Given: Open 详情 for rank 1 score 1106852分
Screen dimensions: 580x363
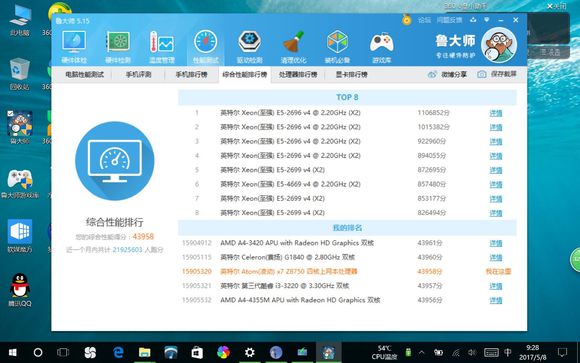Looking at the screenshot, I should pos(496,113).
